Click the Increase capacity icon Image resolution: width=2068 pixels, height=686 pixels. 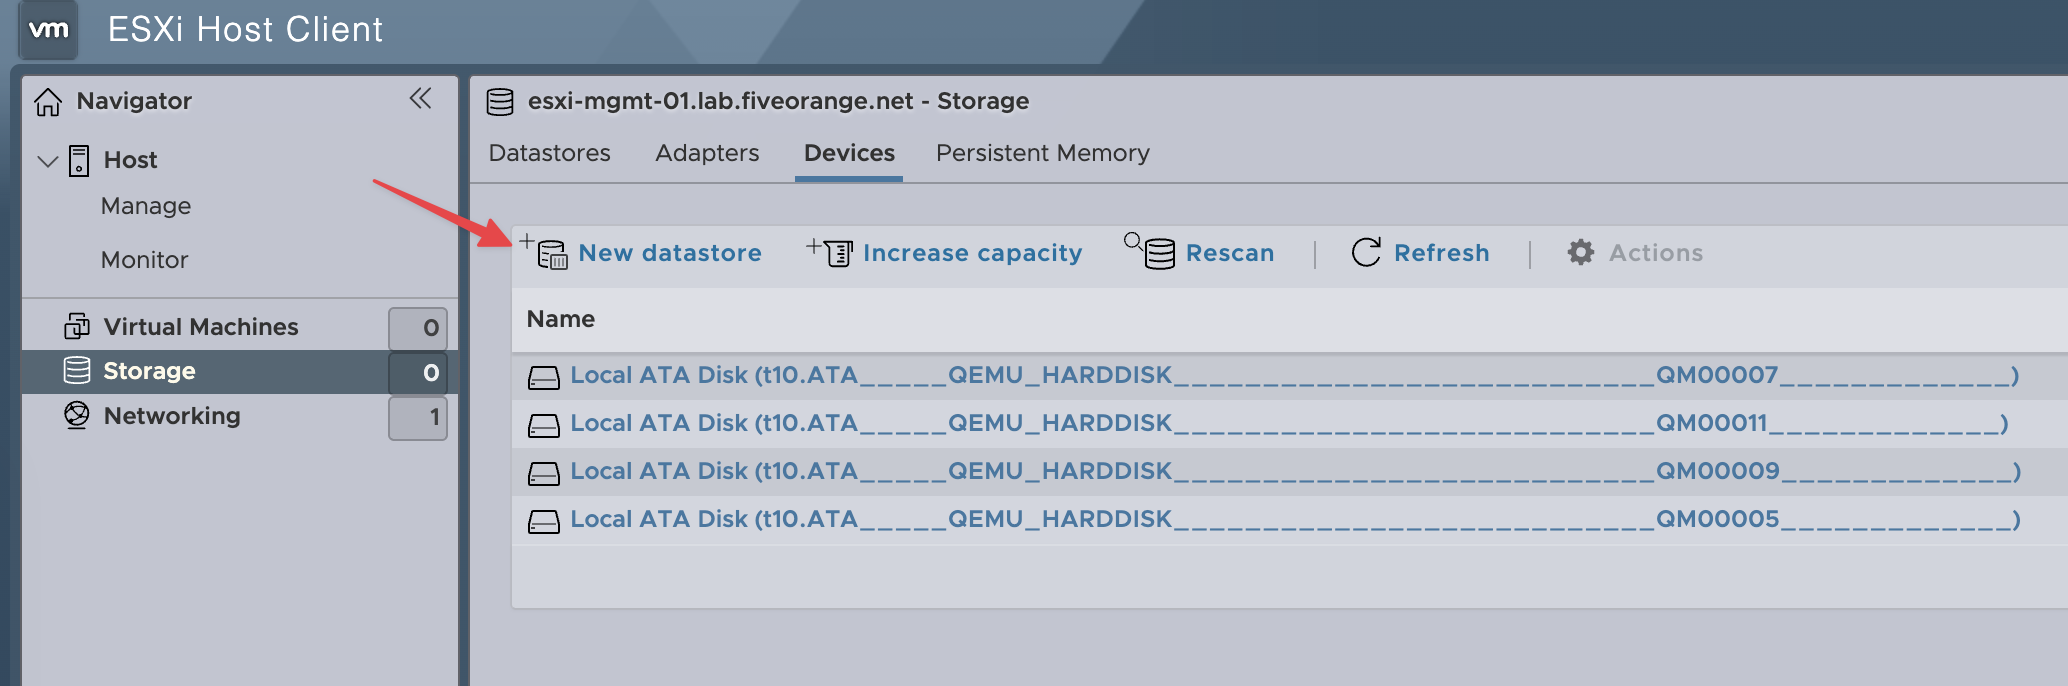pos(830,253)
